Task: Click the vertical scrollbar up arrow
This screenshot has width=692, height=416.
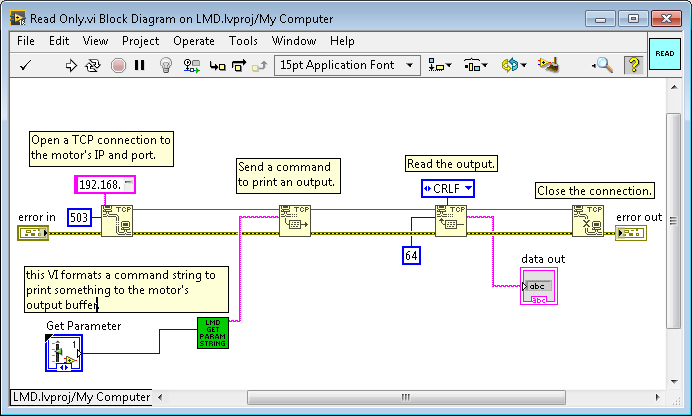Action: [x=674, y=87]
